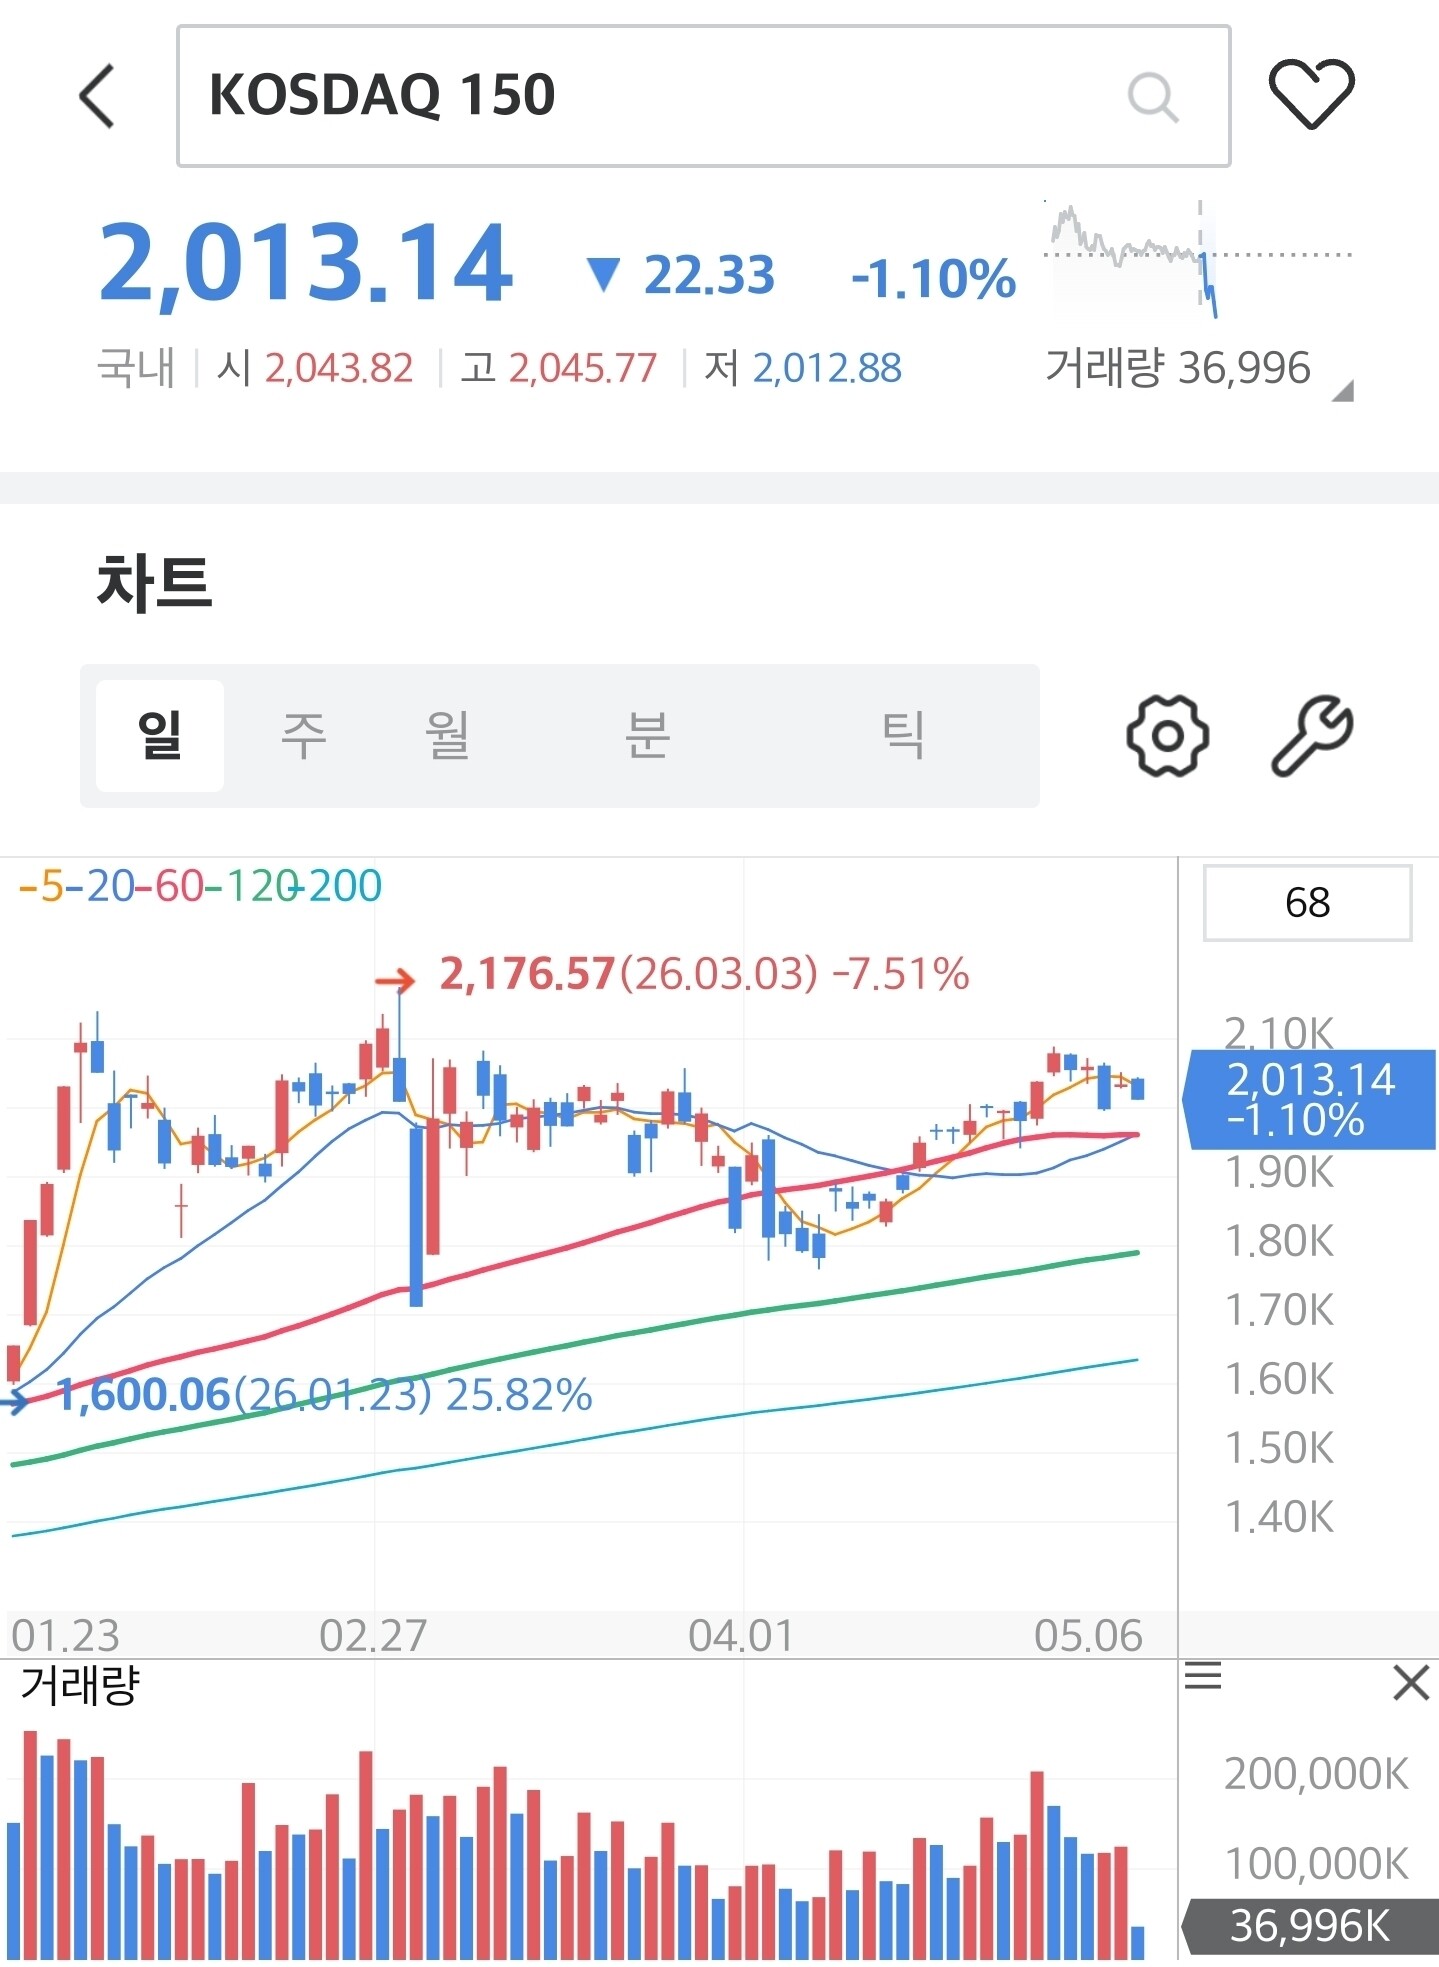
Task: Open the chart tools wrench icon
Action: click(1311, 735)
